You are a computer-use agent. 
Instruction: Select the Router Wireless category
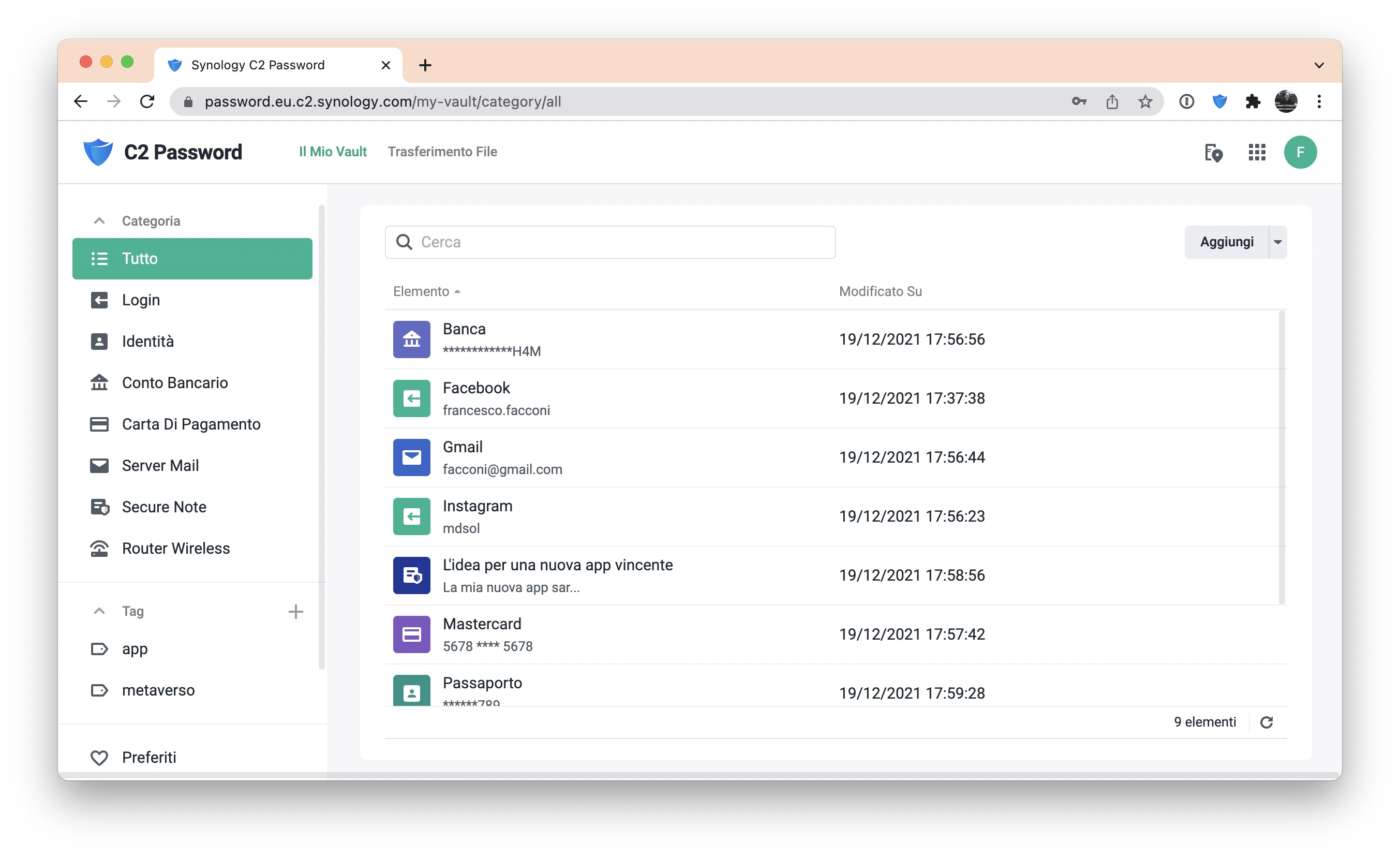coord(175,548)
